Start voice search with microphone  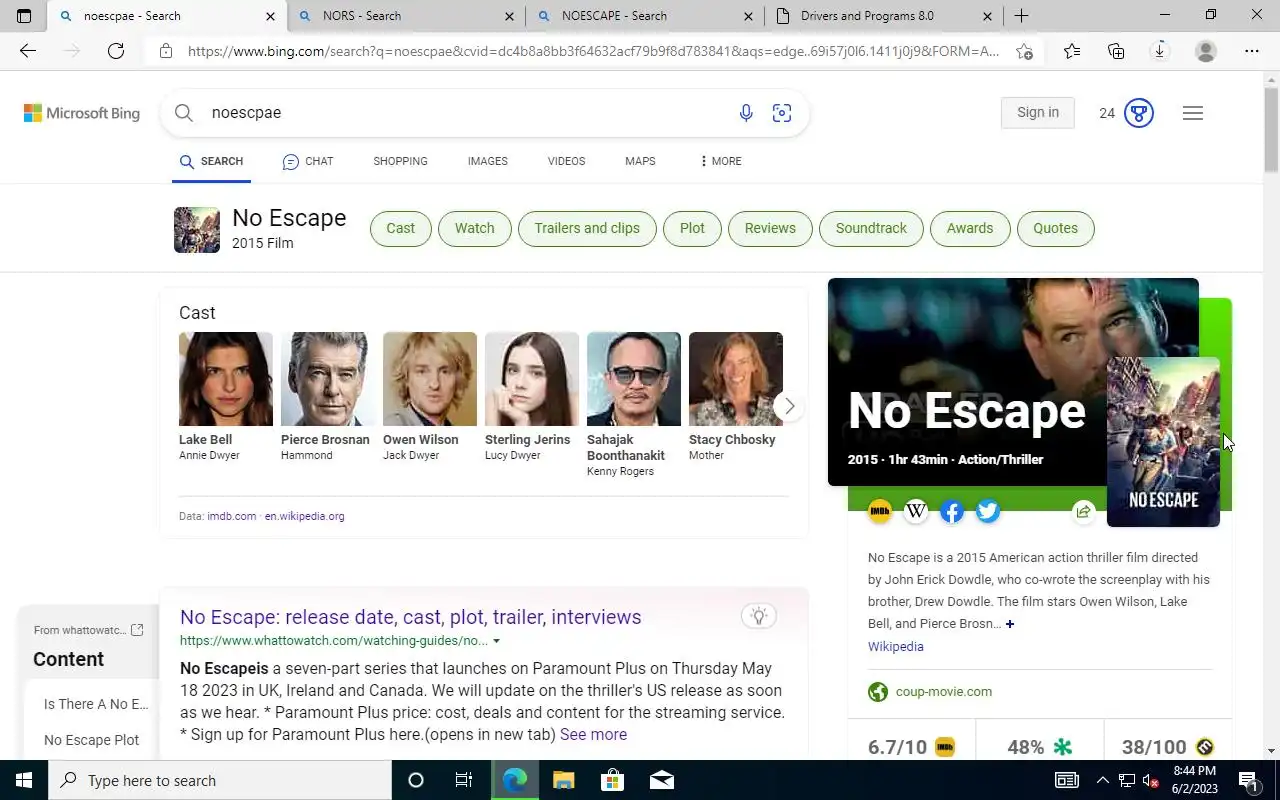[x=746, y=113]
